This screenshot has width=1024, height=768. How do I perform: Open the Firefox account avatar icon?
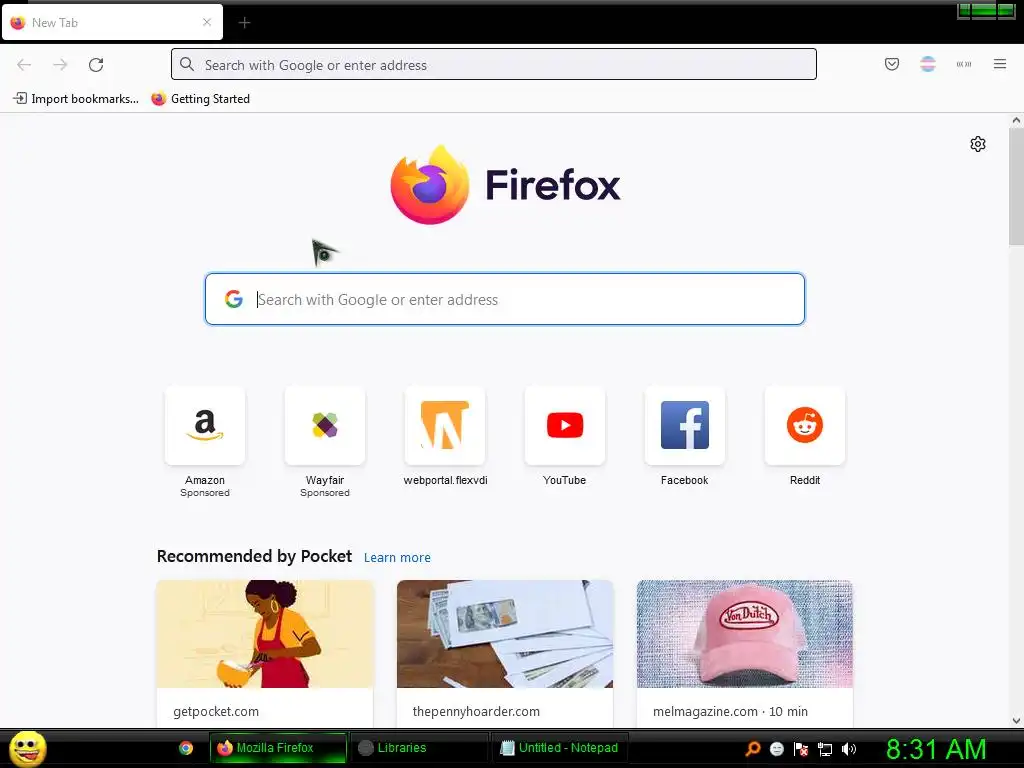pos(927,64)
